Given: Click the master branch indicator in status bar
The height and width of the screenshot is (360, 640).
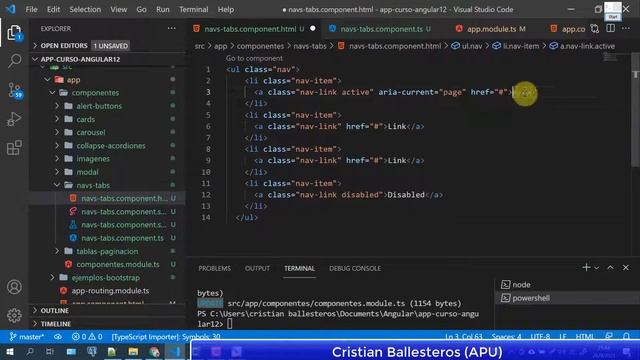Looking at the screenshot, I should [x=27, y=337].
